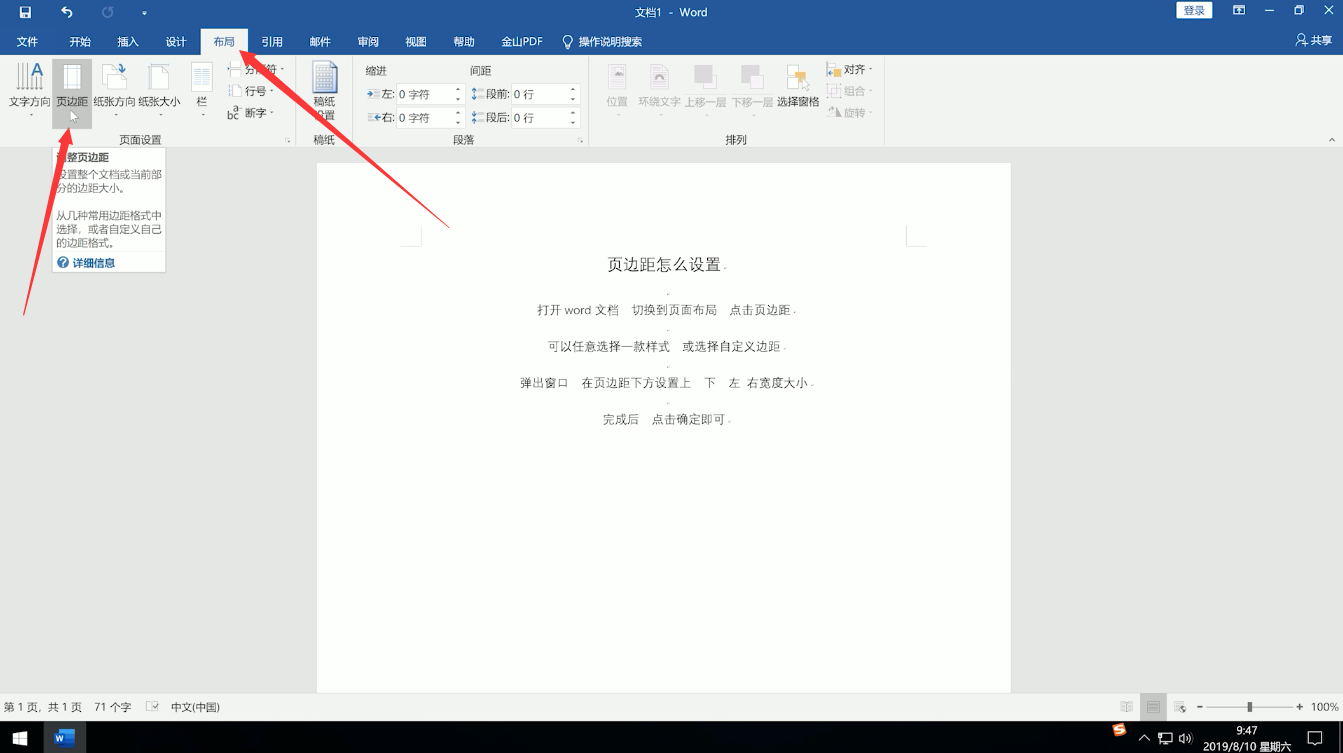Viewport: 1343px width, 753px height.
Task: Collapse the ribbon with the chevron
Action: coord(1331,140)
